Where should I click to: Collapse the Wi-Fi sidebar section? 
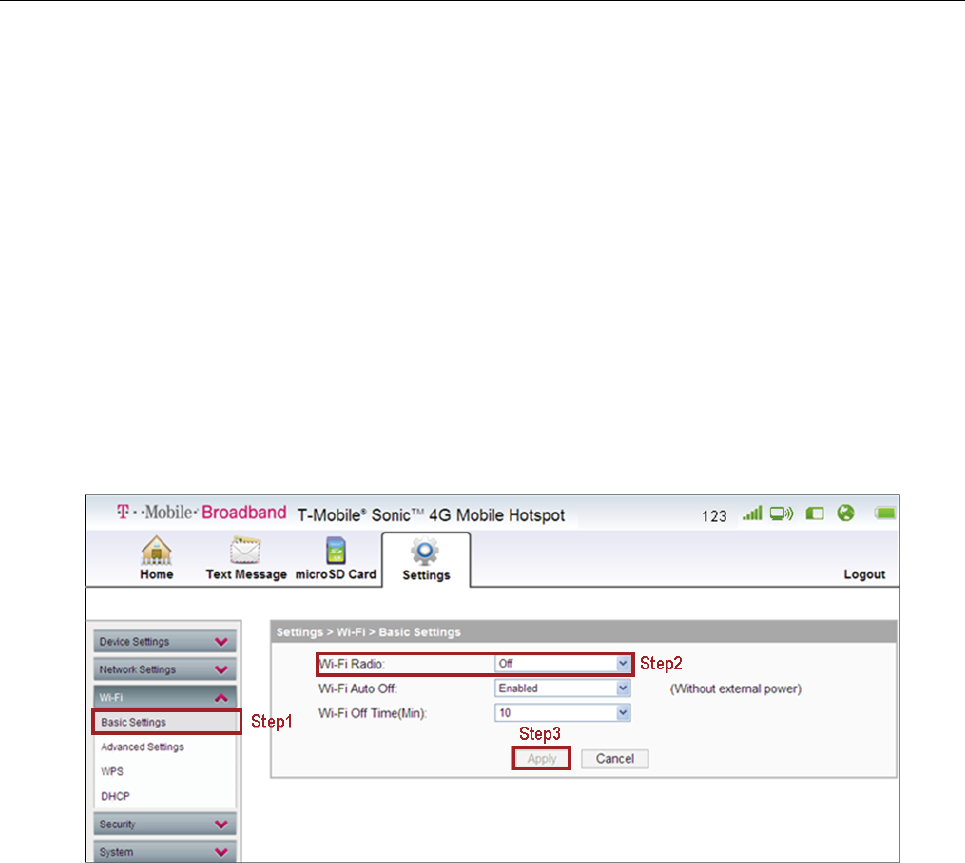pyautogui.click(x=165, y=697)
